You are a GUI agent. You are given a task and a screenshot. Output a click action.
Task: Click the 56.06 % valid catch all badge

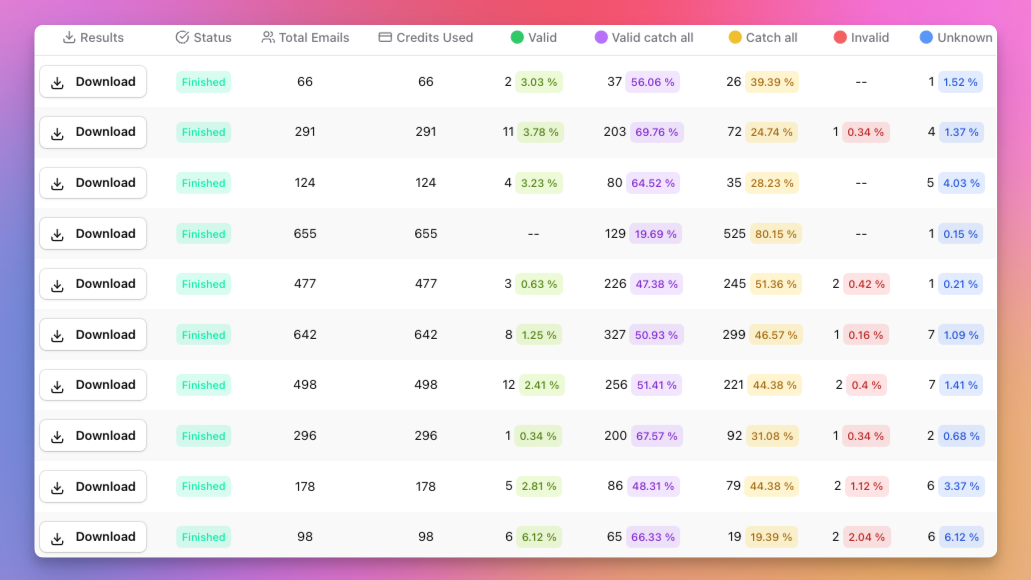coord(652,82)
